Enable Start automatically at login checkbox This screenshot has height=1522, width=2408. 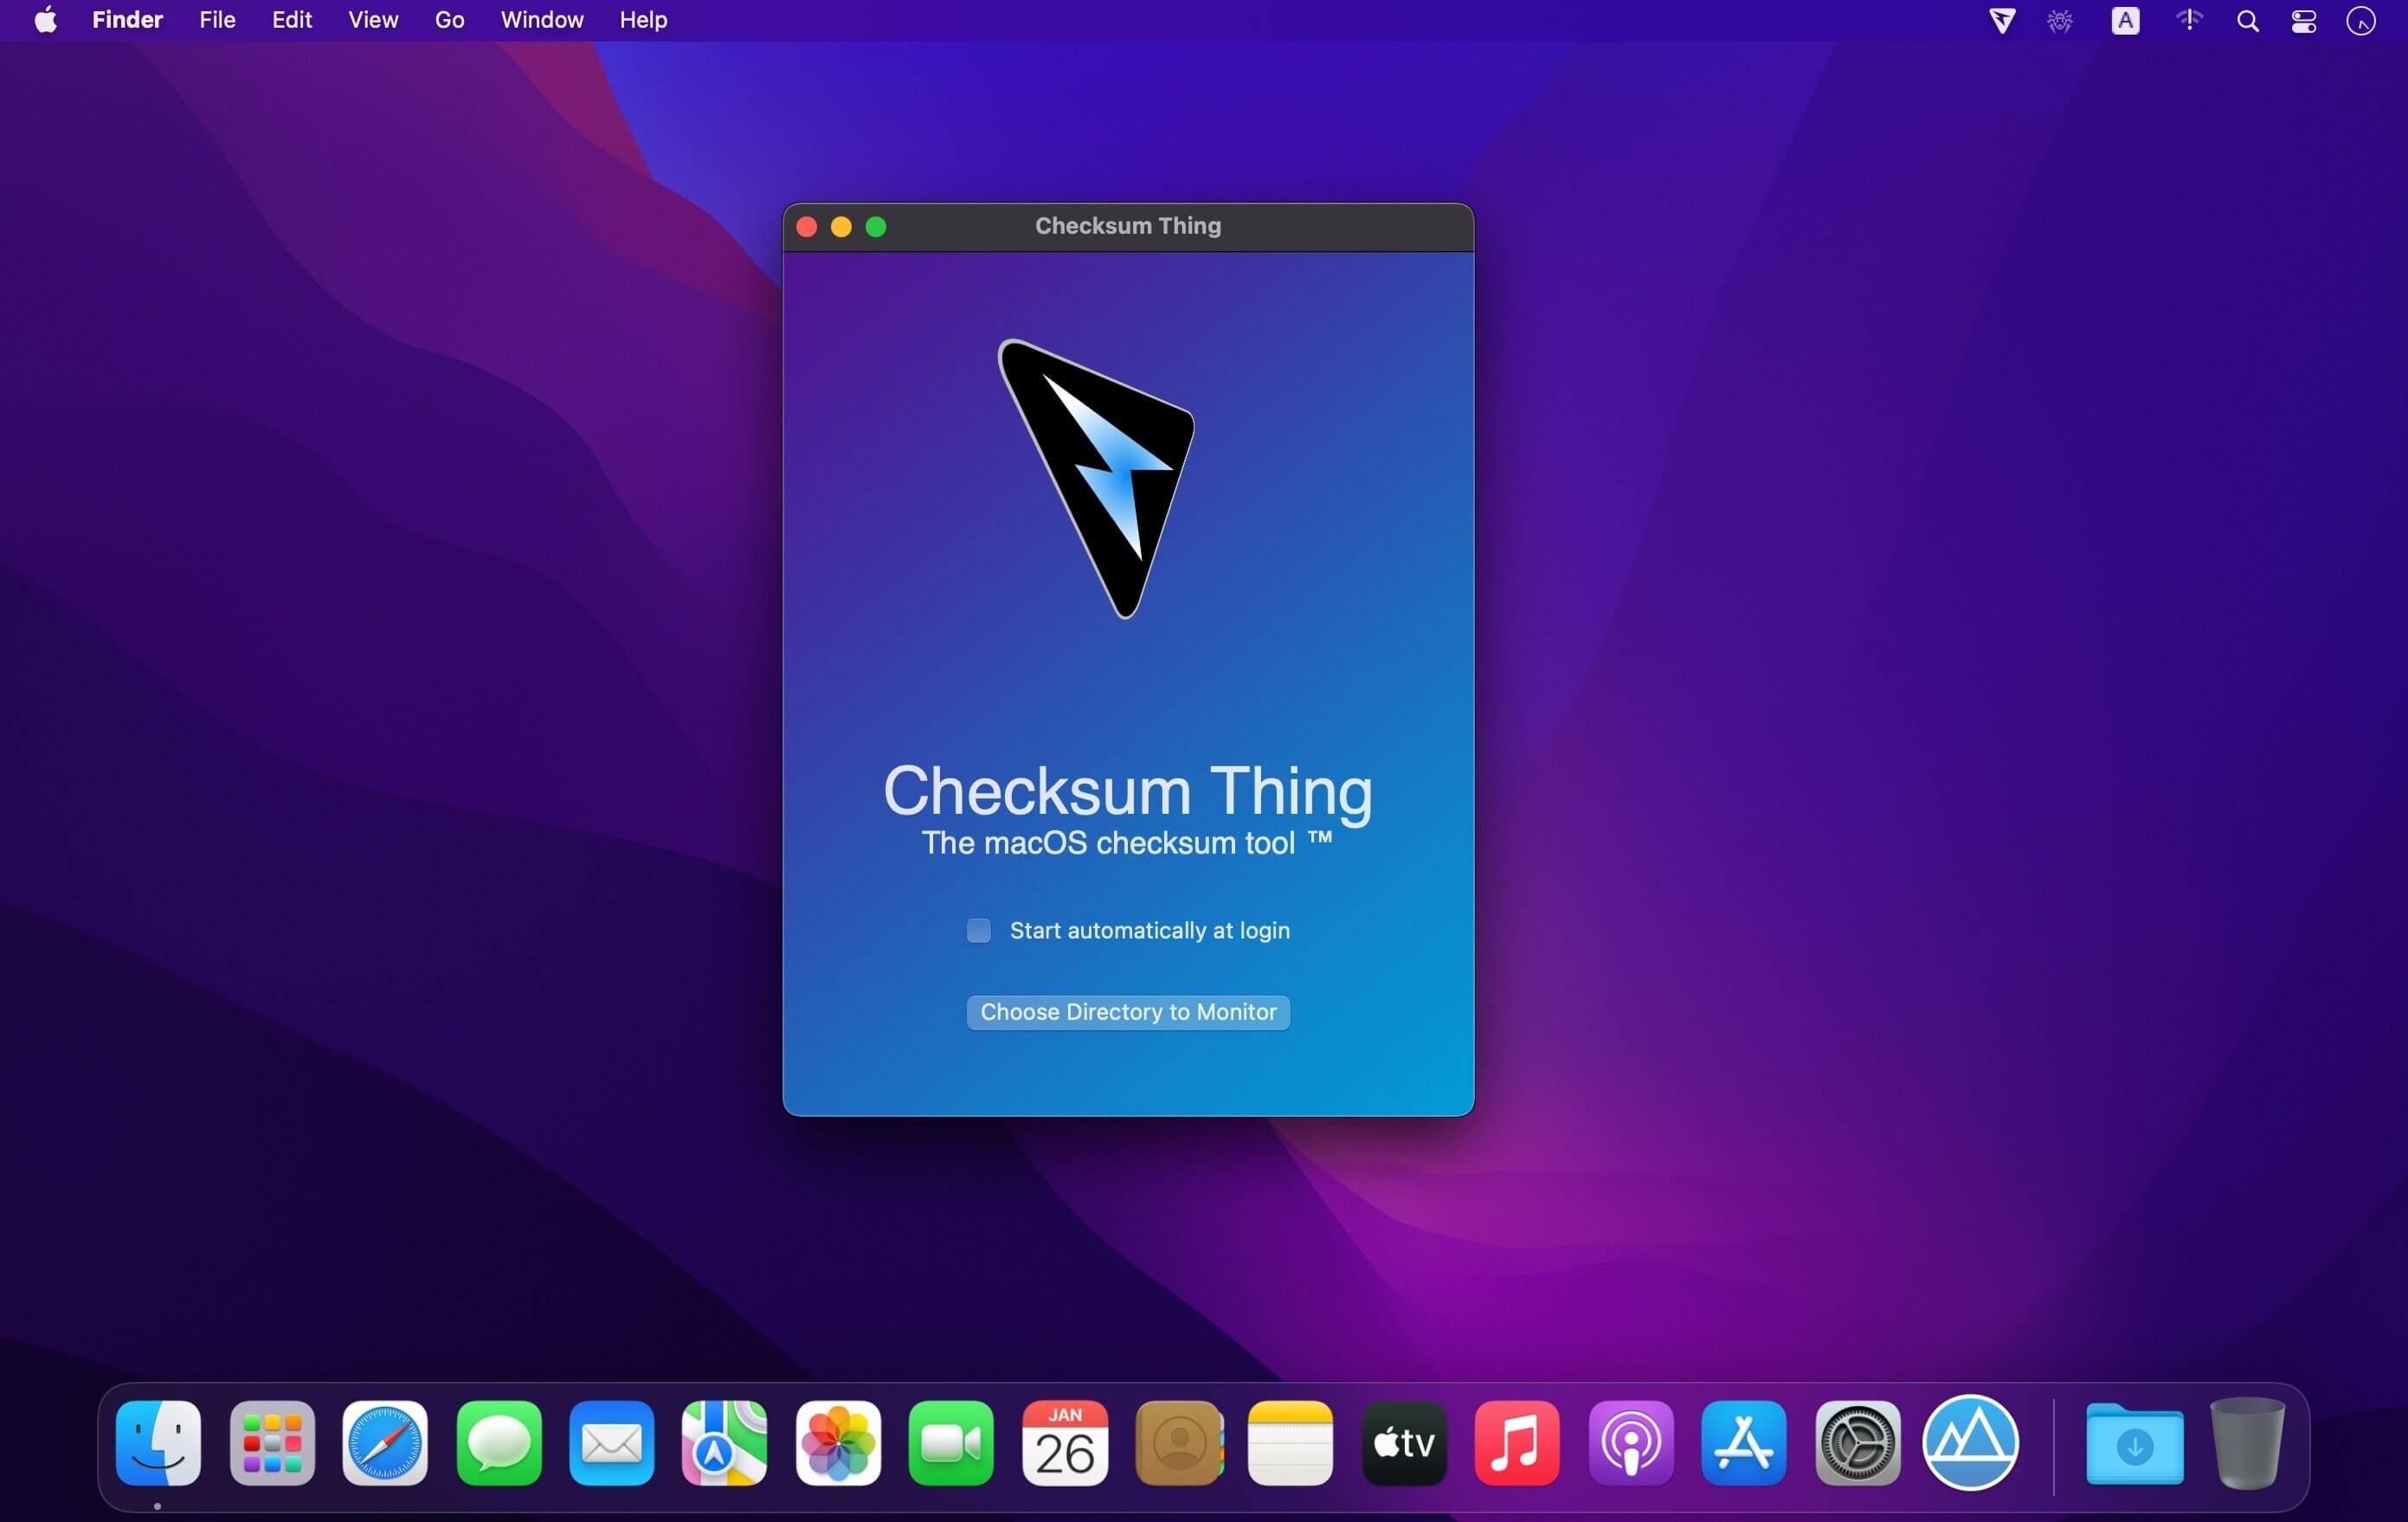coord(978,931)
